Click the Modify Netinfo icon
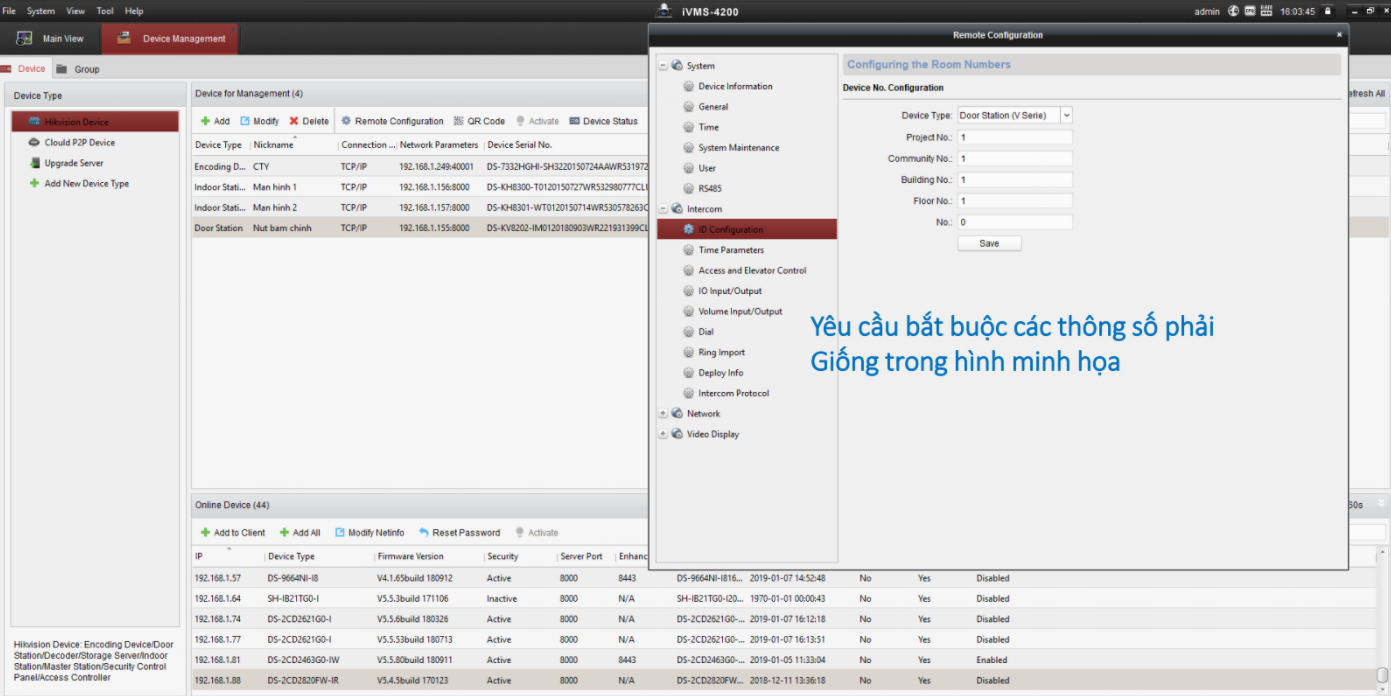This screenshot has height=696, width=1391. point(340,533)
